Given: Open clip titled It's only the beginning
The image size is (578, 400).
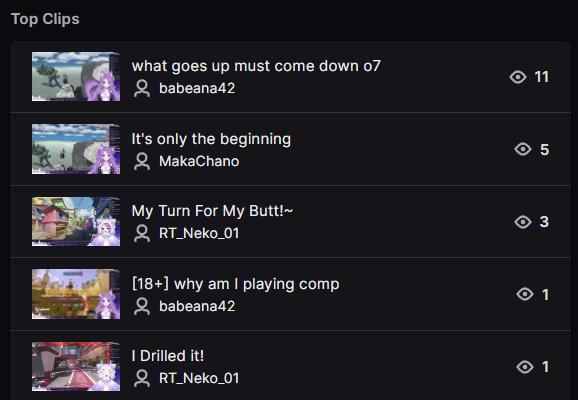Looking at the screenshot, I should point(211,139).
